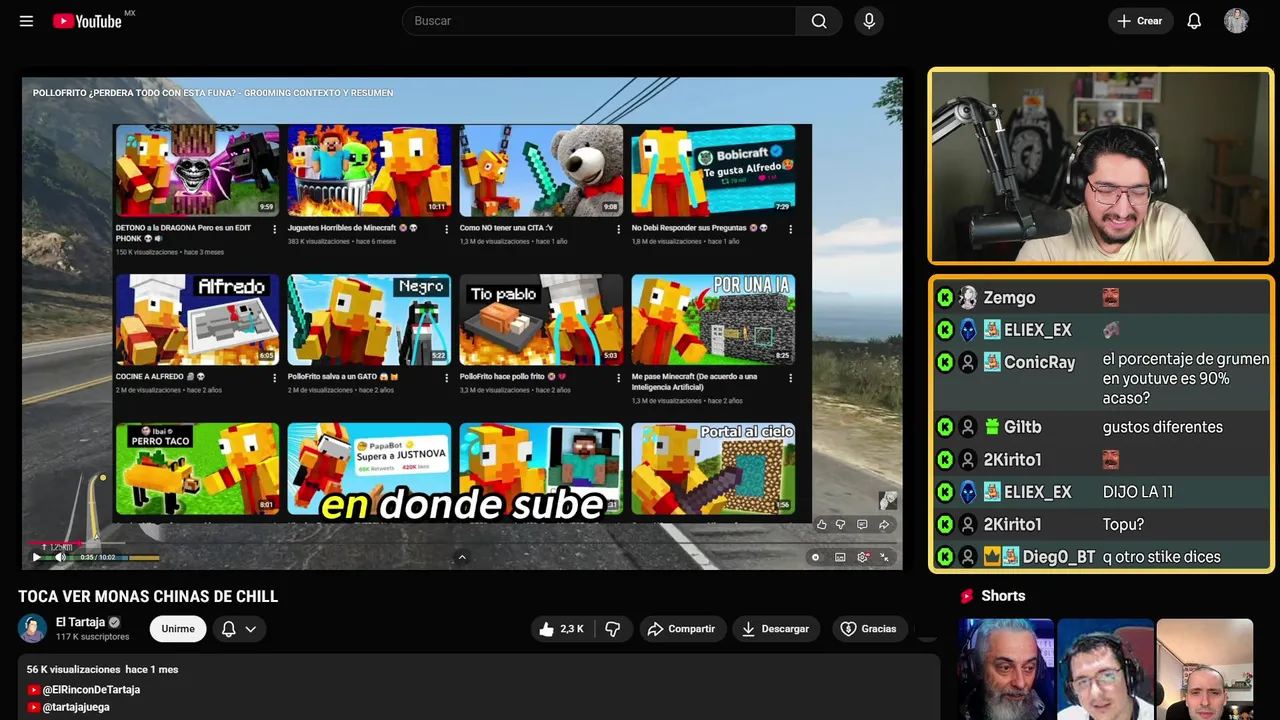
Task: Open the Gracias super thanks button
Action: (868, 629)
